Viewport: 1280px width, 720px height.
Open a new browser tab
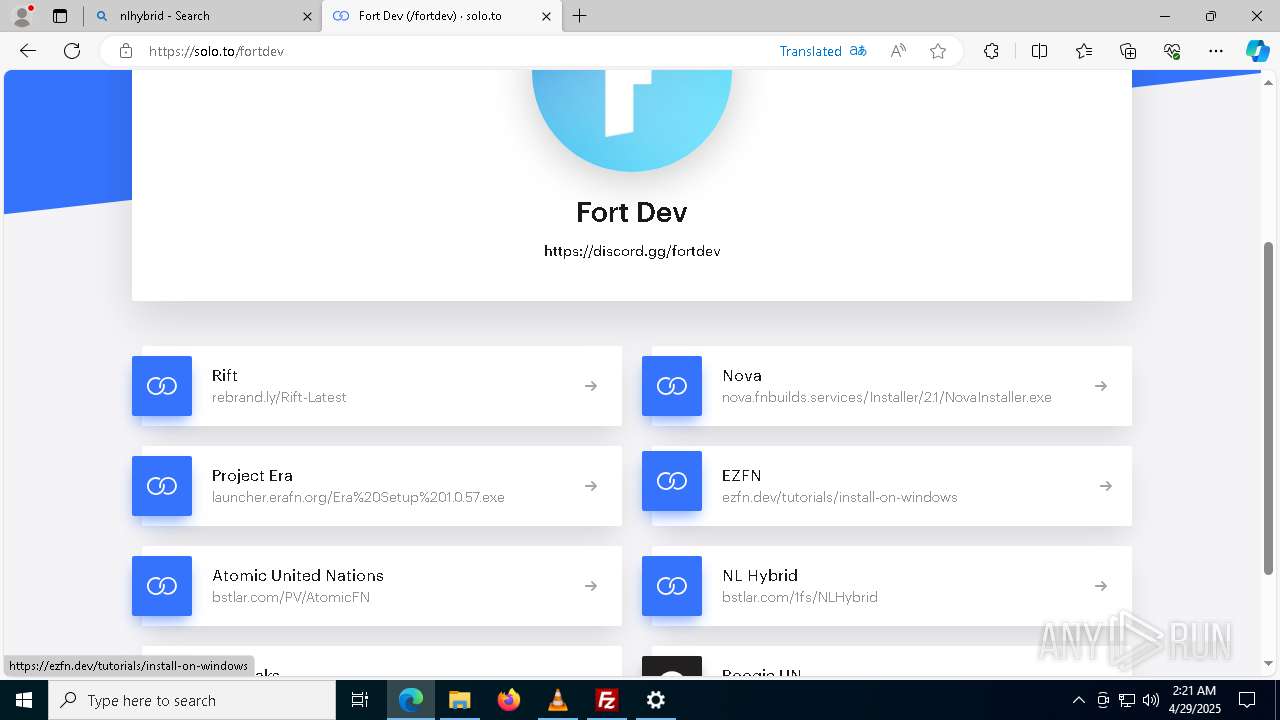click(579, 16)
